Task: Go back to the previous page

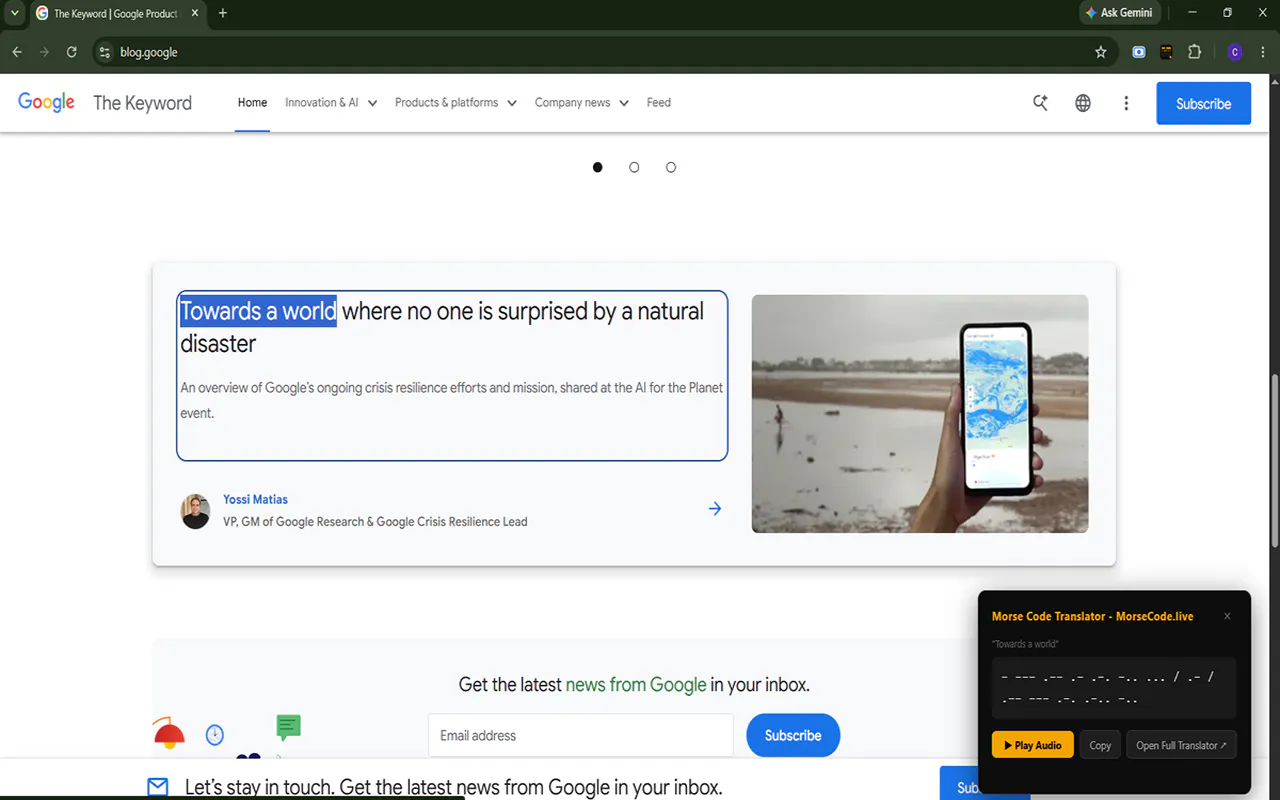Action: (17, 52)
